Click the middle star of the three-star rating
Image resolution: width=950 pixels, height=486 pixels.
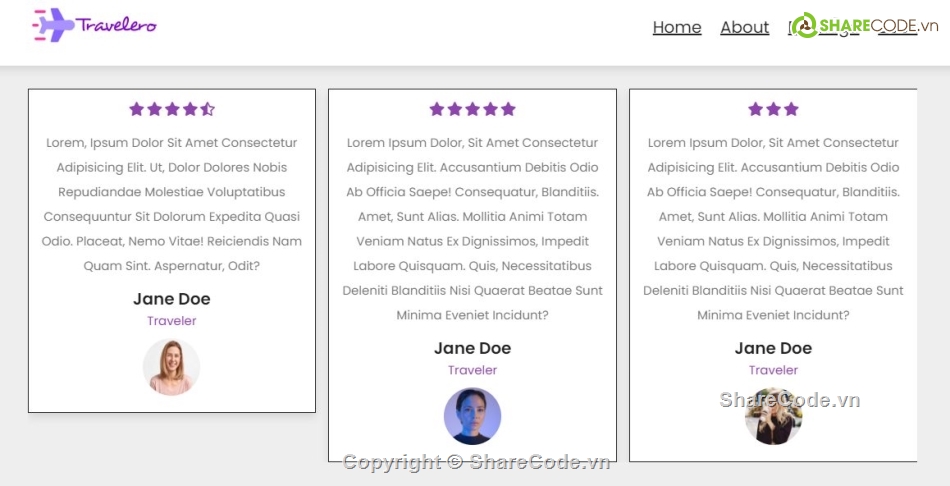point(774,109)
